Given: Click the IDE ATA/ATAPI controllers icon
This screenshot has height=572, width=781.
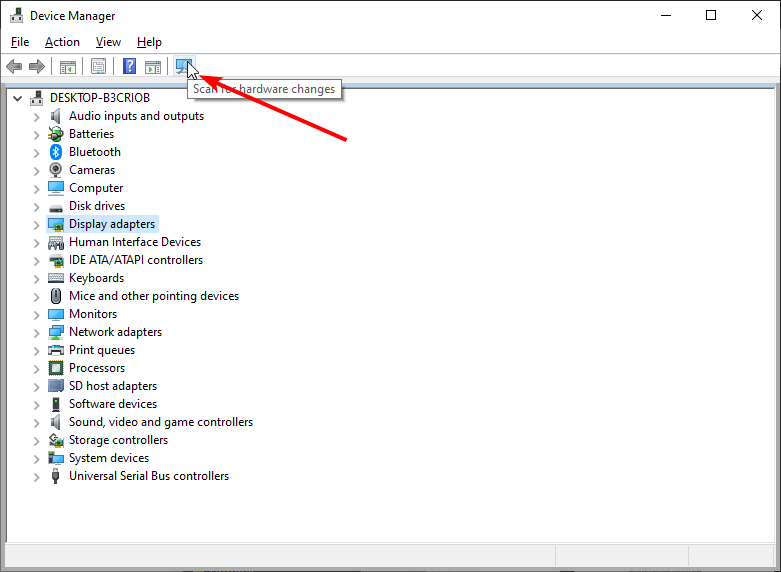Looking at the screenshot, I should coord(56,260).
